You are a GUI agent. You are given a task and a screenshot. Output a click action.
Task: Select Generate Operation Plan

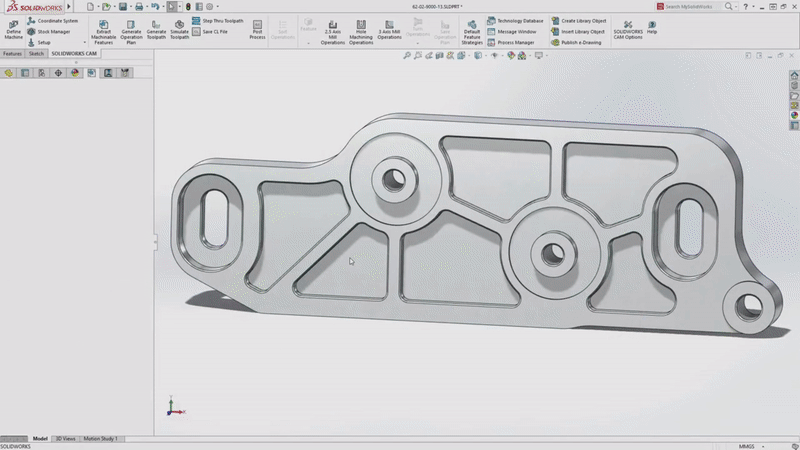(x=131, y=26)
